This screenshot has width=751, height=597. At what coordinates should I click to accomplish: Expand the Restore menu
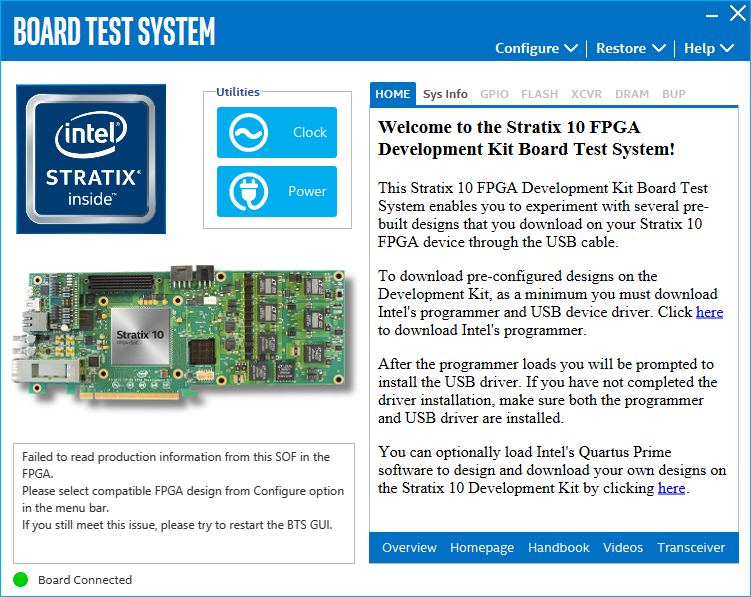point(630,48)
